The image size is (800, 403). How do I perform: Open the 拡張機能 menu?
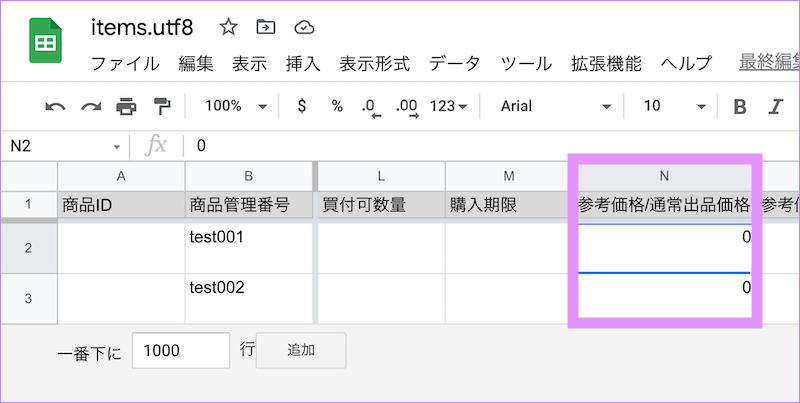pos(606,64)
